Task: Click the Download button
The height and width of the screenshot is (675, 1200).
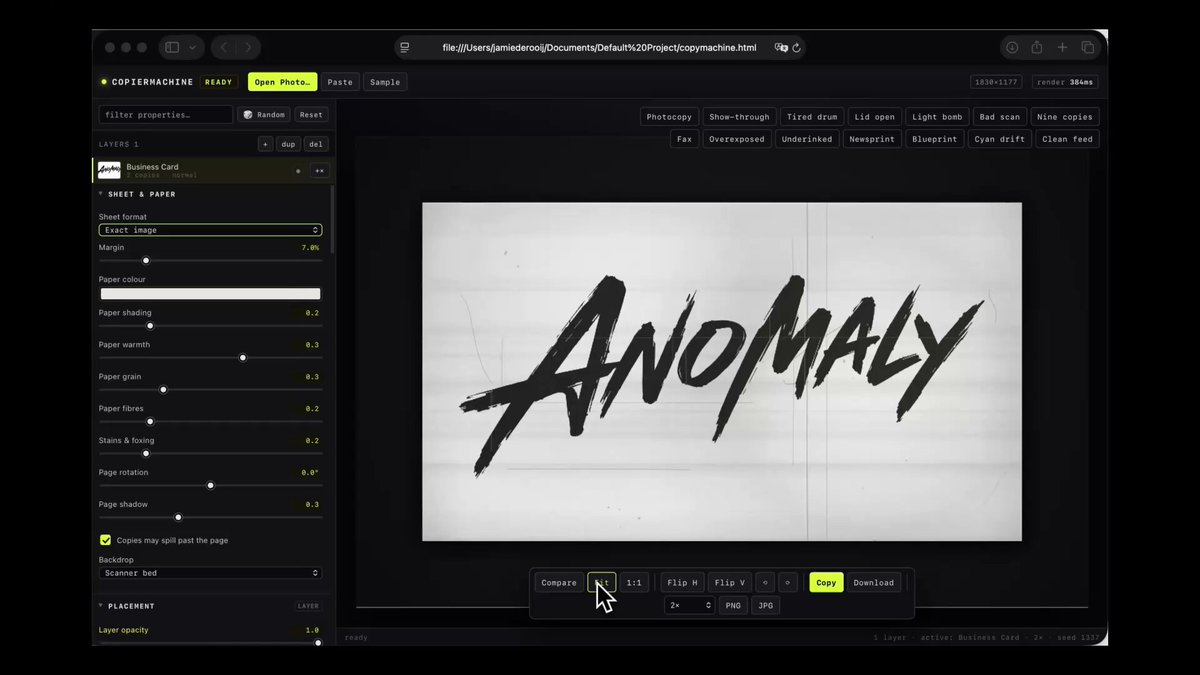Action: pos(874,582)
